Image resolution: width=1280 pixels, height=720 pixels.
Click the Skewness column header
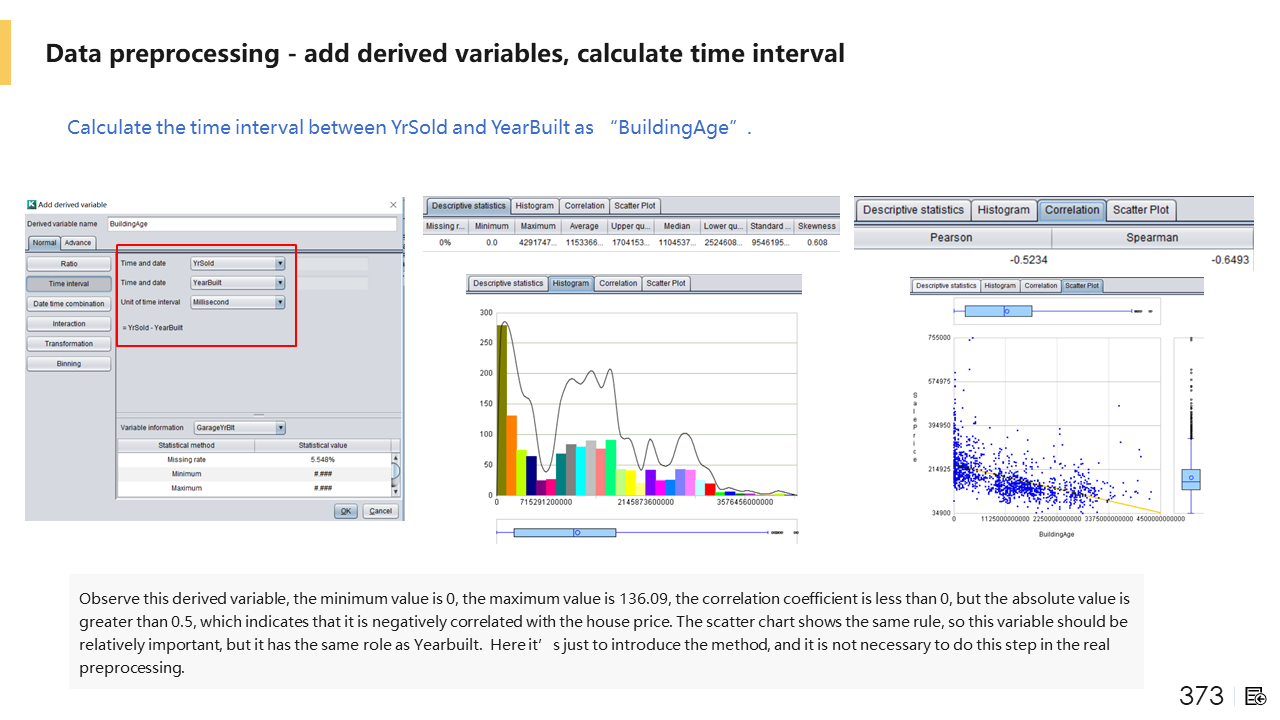[817, 226]
